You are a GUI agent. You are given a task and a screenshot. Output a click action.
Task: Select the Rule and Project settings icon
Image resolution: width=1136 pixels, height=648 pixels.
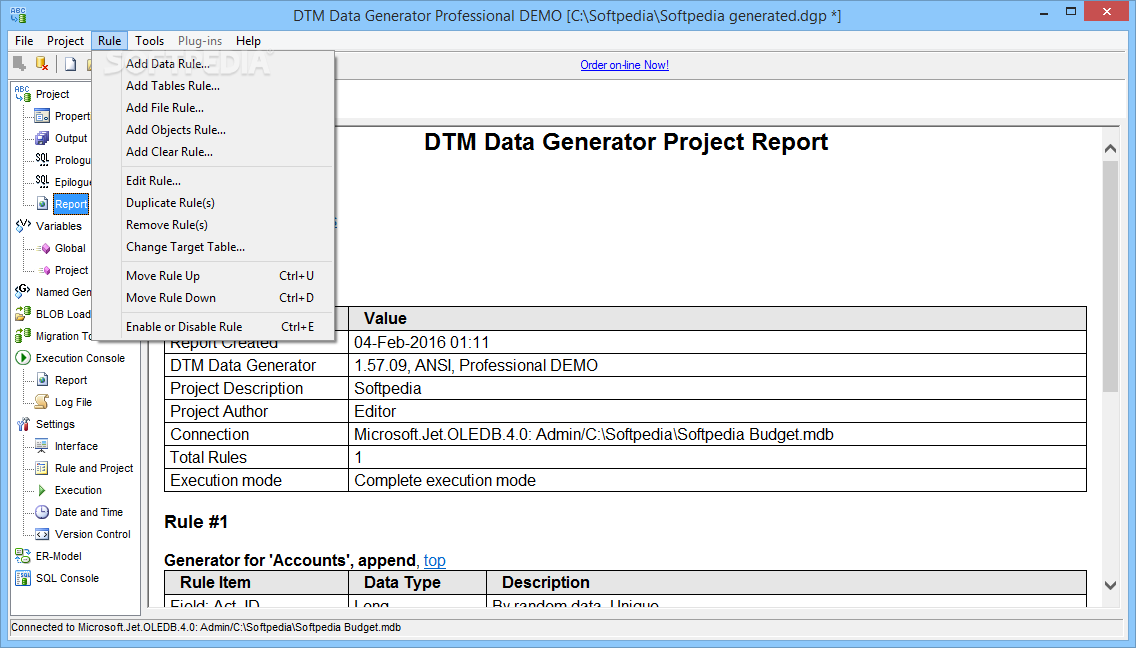coord(43,468)
